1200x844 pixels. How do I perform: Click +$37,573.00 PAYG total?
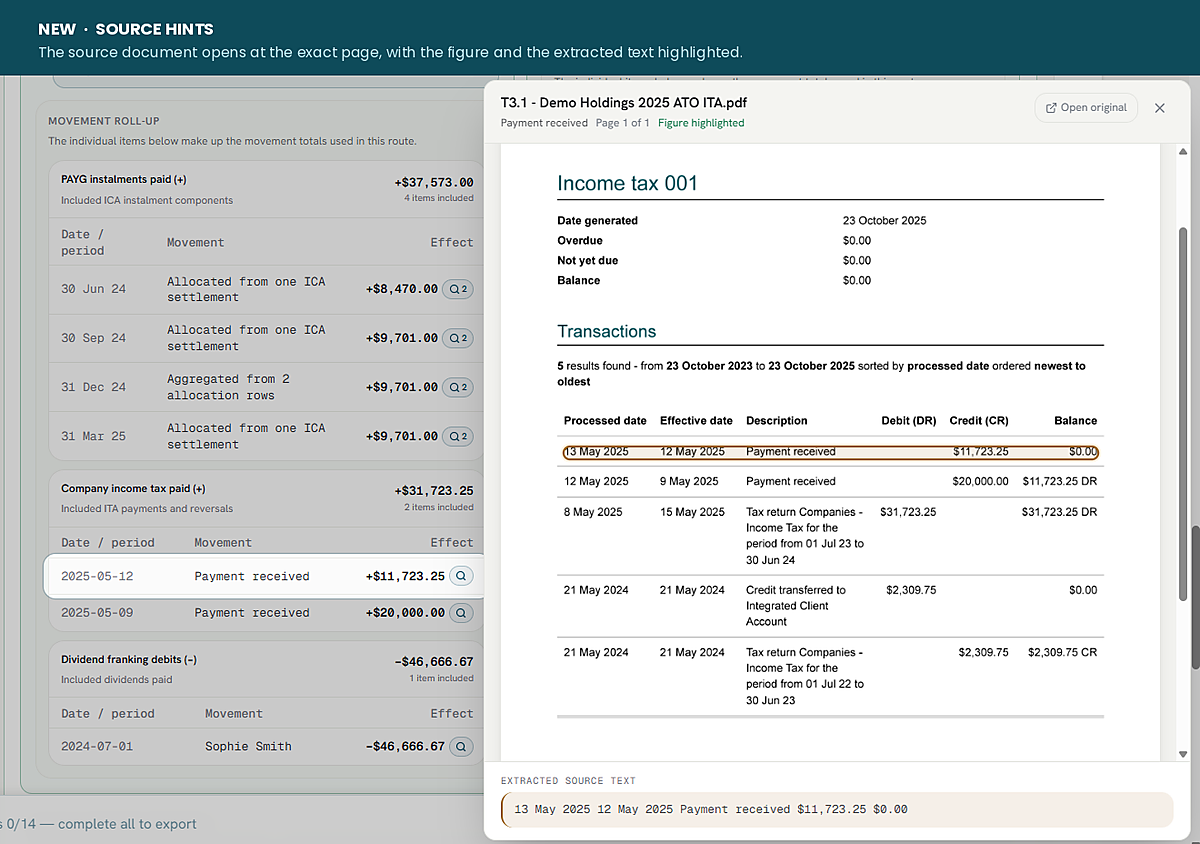434,183
